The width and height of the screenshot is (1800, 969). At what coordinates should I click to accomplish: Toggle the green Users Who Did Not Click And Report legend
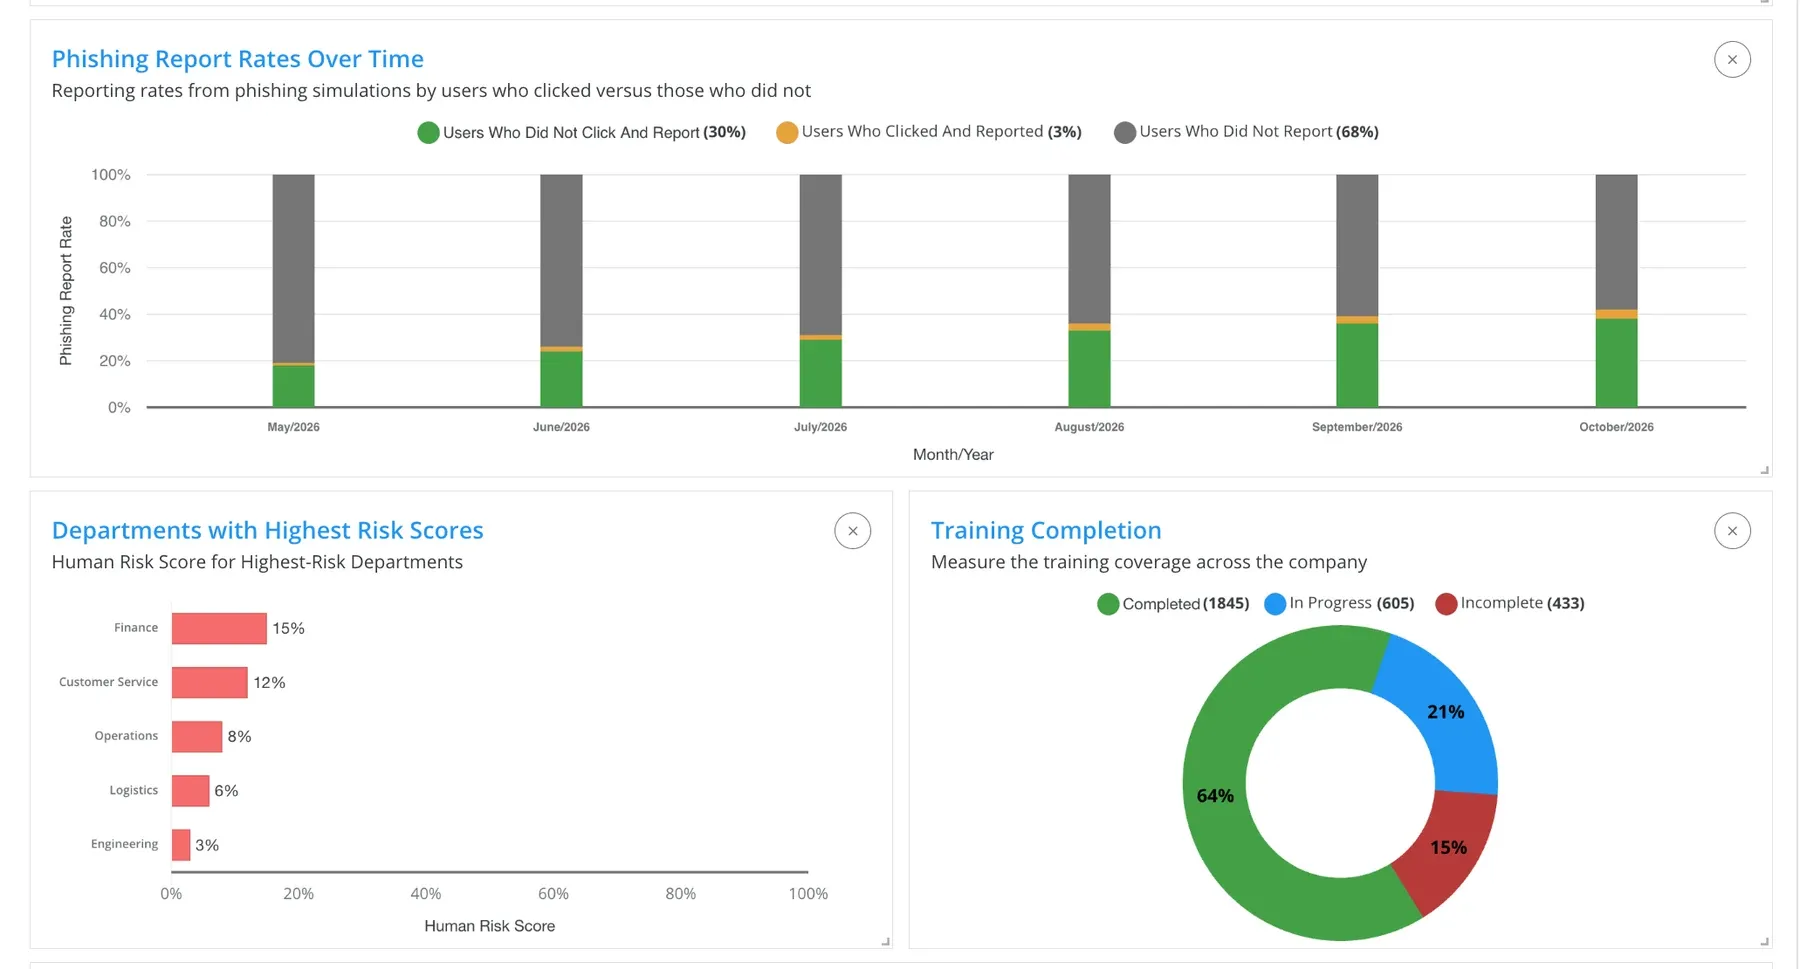582,132
